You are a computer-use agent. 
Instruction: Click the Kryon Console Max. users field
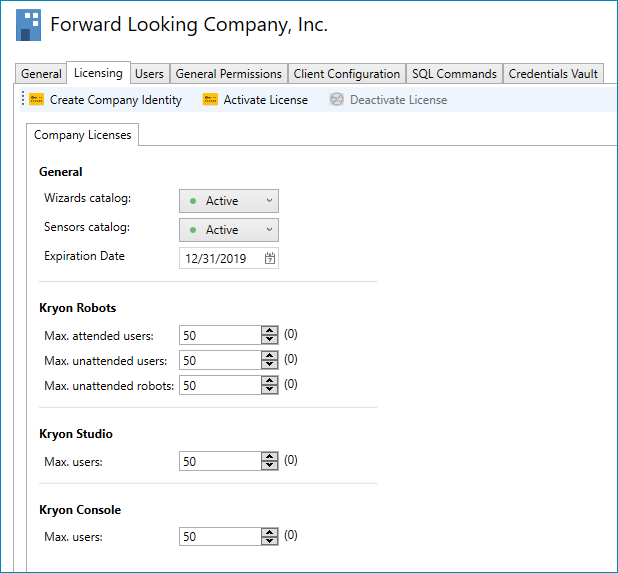220,537
